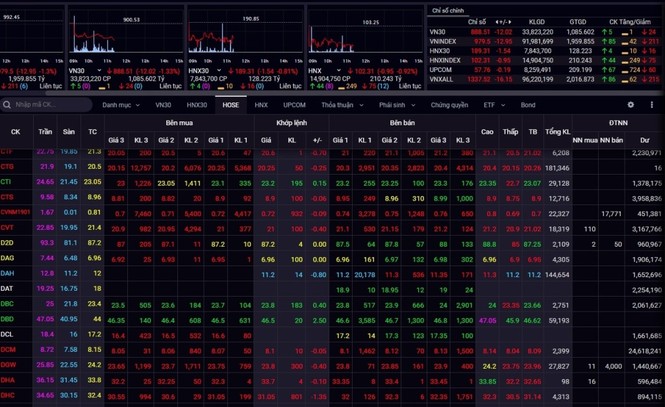The width and height of the screenshot is (665, 407).
Task: Click the Bên mua column group header
Action: point(179,123)
